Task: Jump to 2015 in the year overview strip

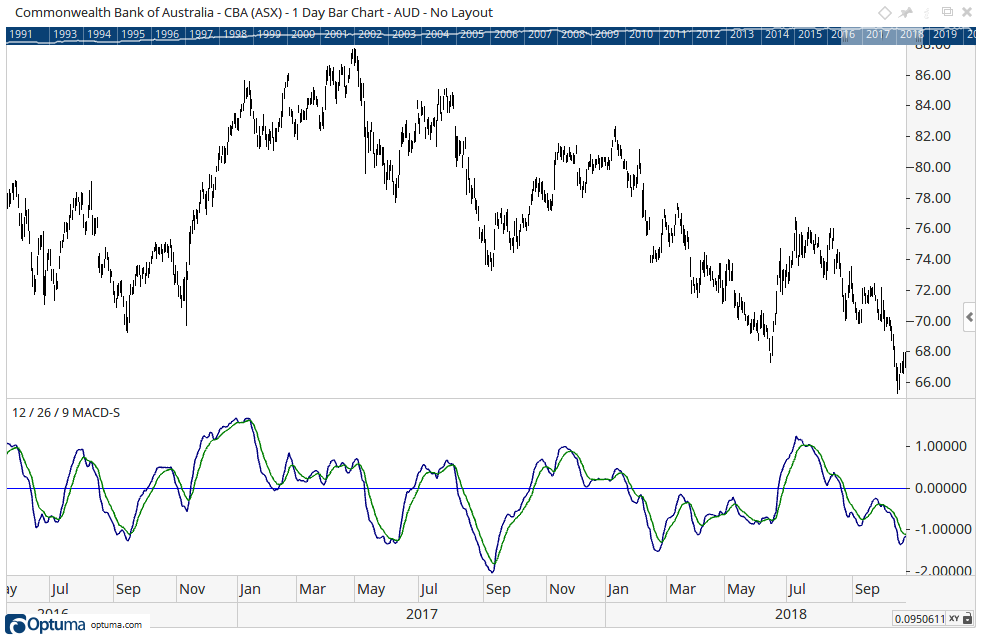Action: [810, 34]
